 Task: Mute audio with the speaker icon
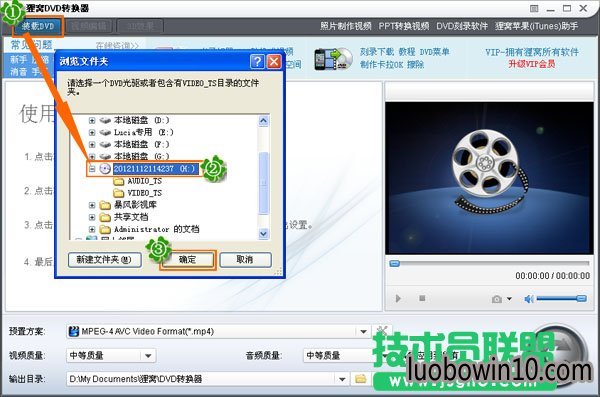point(529,299)
